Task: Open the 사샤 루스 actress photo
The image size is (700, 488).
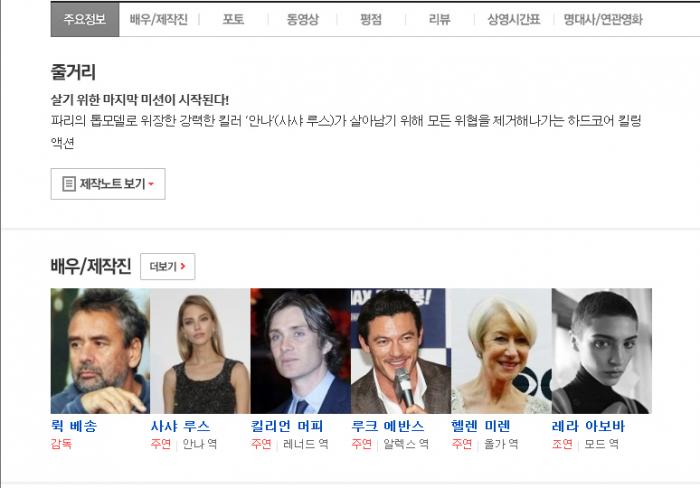Action: [x=200, y=351]
